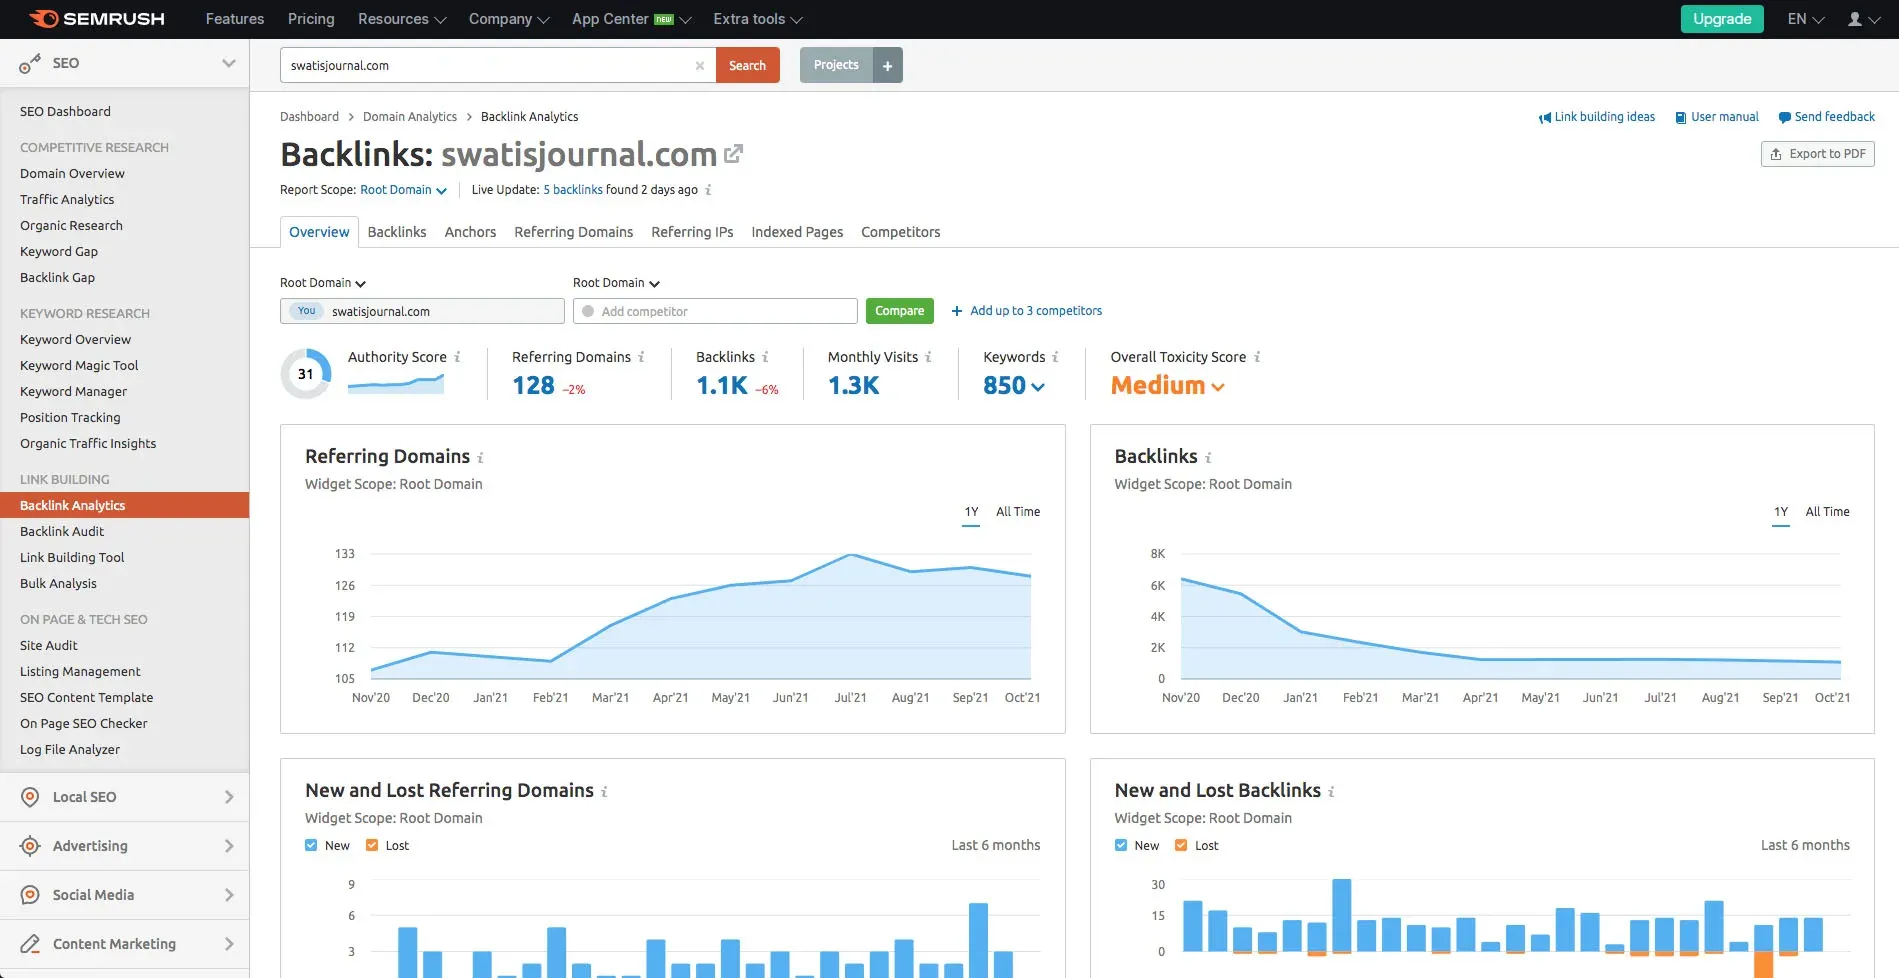Click the Authority Score info icon
Viewport: 1899px width, 978px height.
(457, 357)
